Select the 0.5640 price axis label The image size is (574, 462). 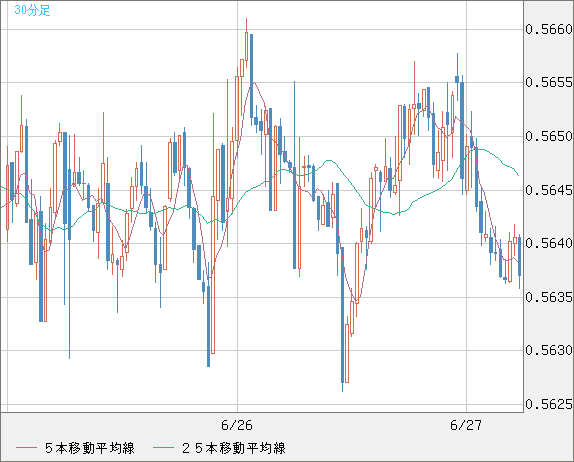click(x=549, y=243)
